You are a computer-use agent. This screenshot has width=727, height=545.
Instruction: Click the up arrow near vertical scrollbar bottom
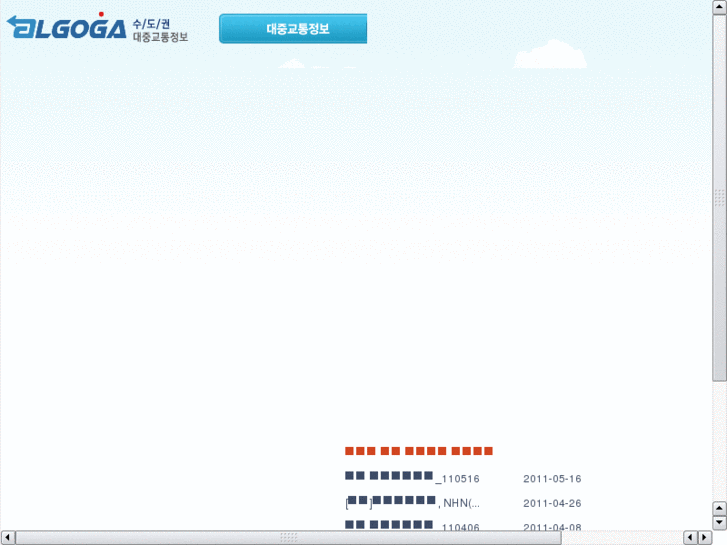coord(719,508)
